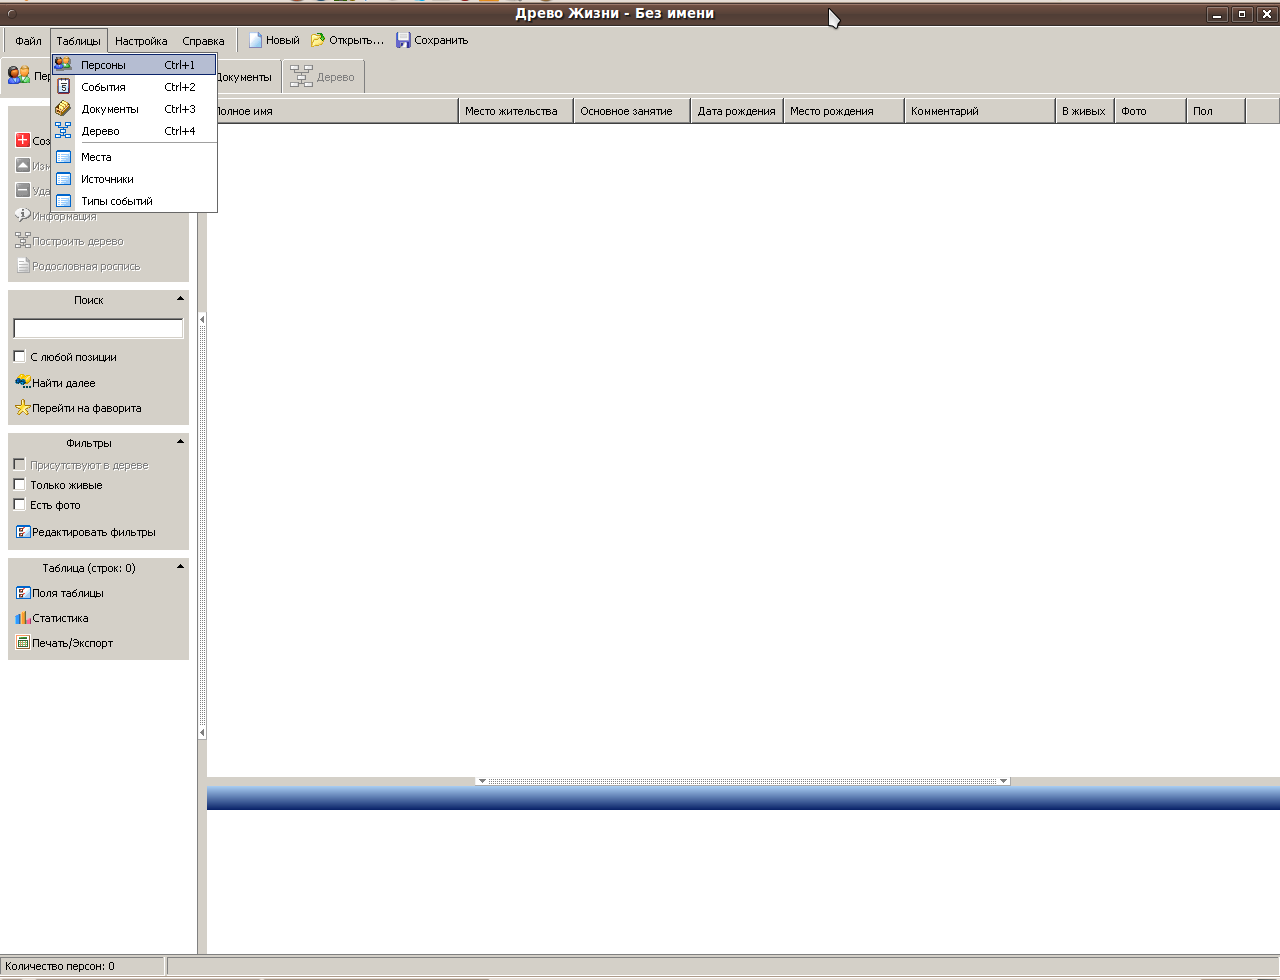Click the Печать/Экспорт icon
The width and height of the screenshot is (1280, 980).
pos(23,642)
